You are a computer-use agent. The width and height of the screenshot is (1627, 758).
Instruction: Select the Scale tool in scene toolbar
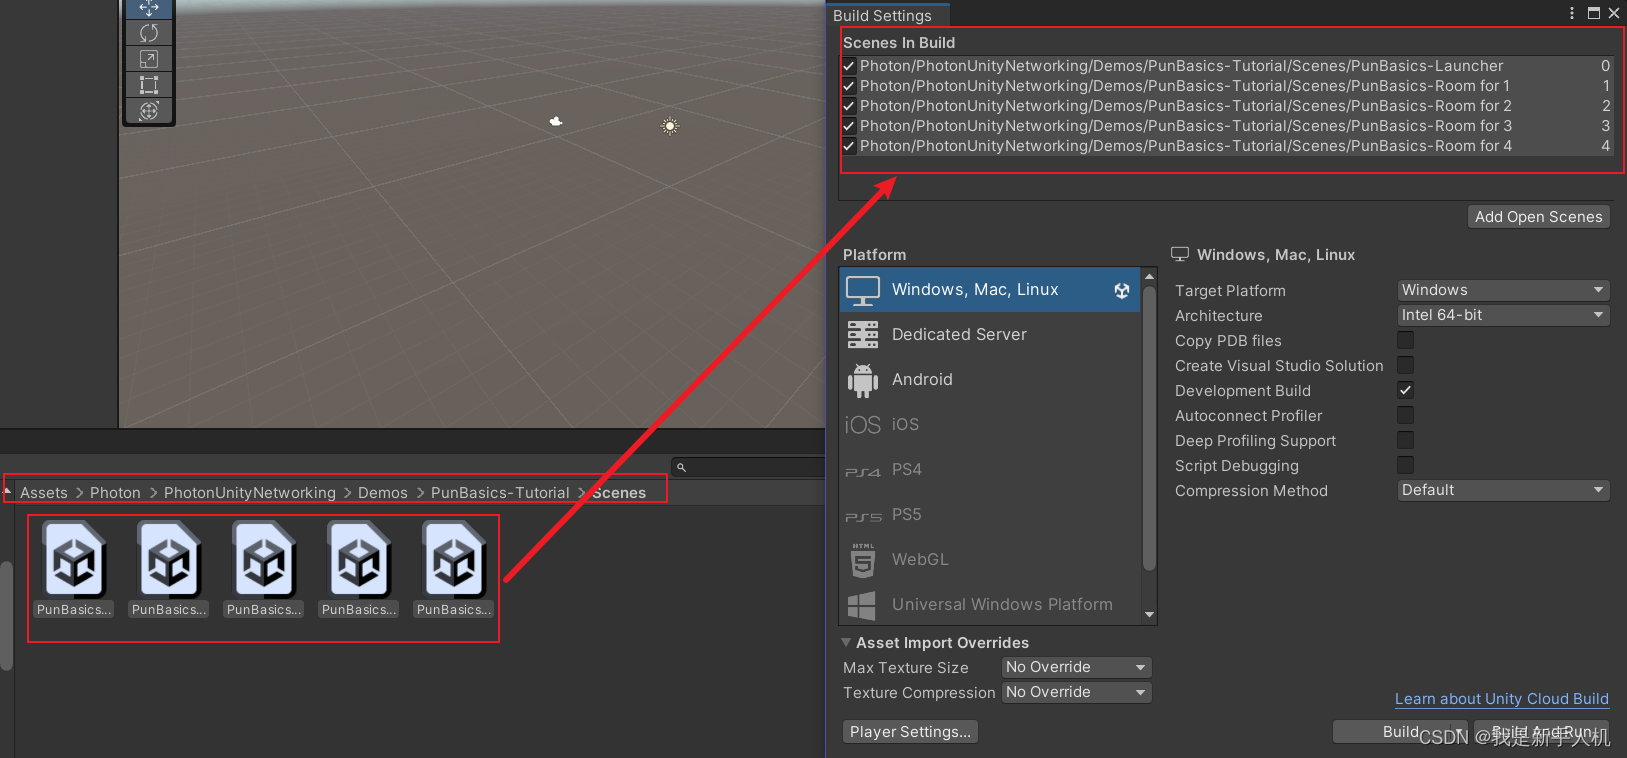149,59
